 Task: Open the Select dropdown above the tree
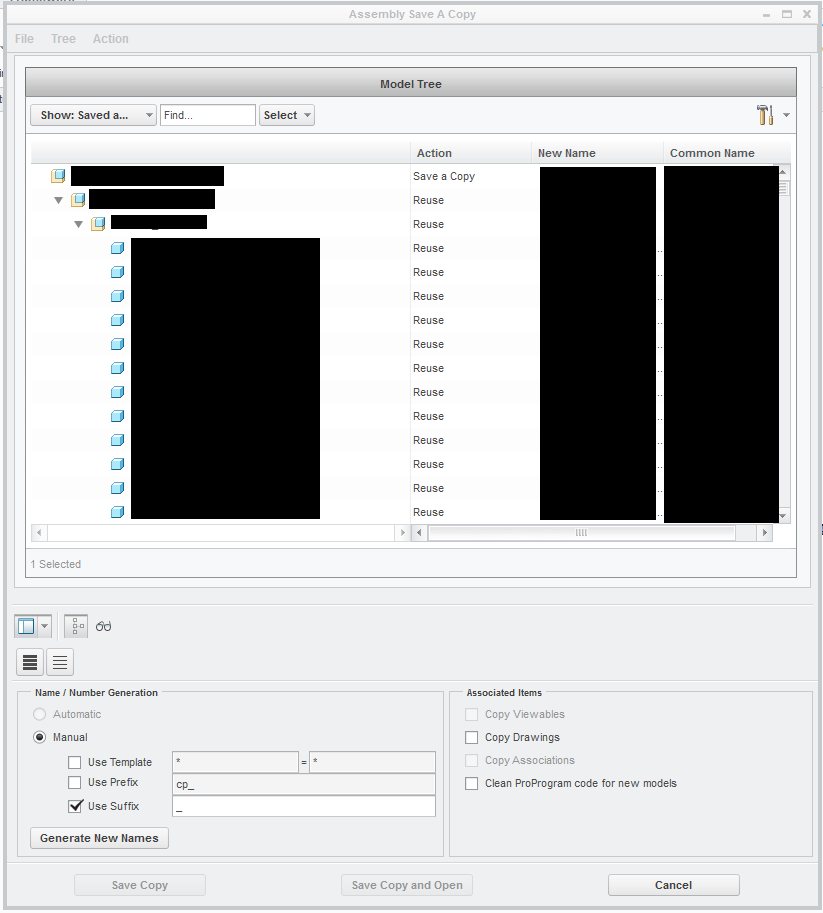[286, 114]
